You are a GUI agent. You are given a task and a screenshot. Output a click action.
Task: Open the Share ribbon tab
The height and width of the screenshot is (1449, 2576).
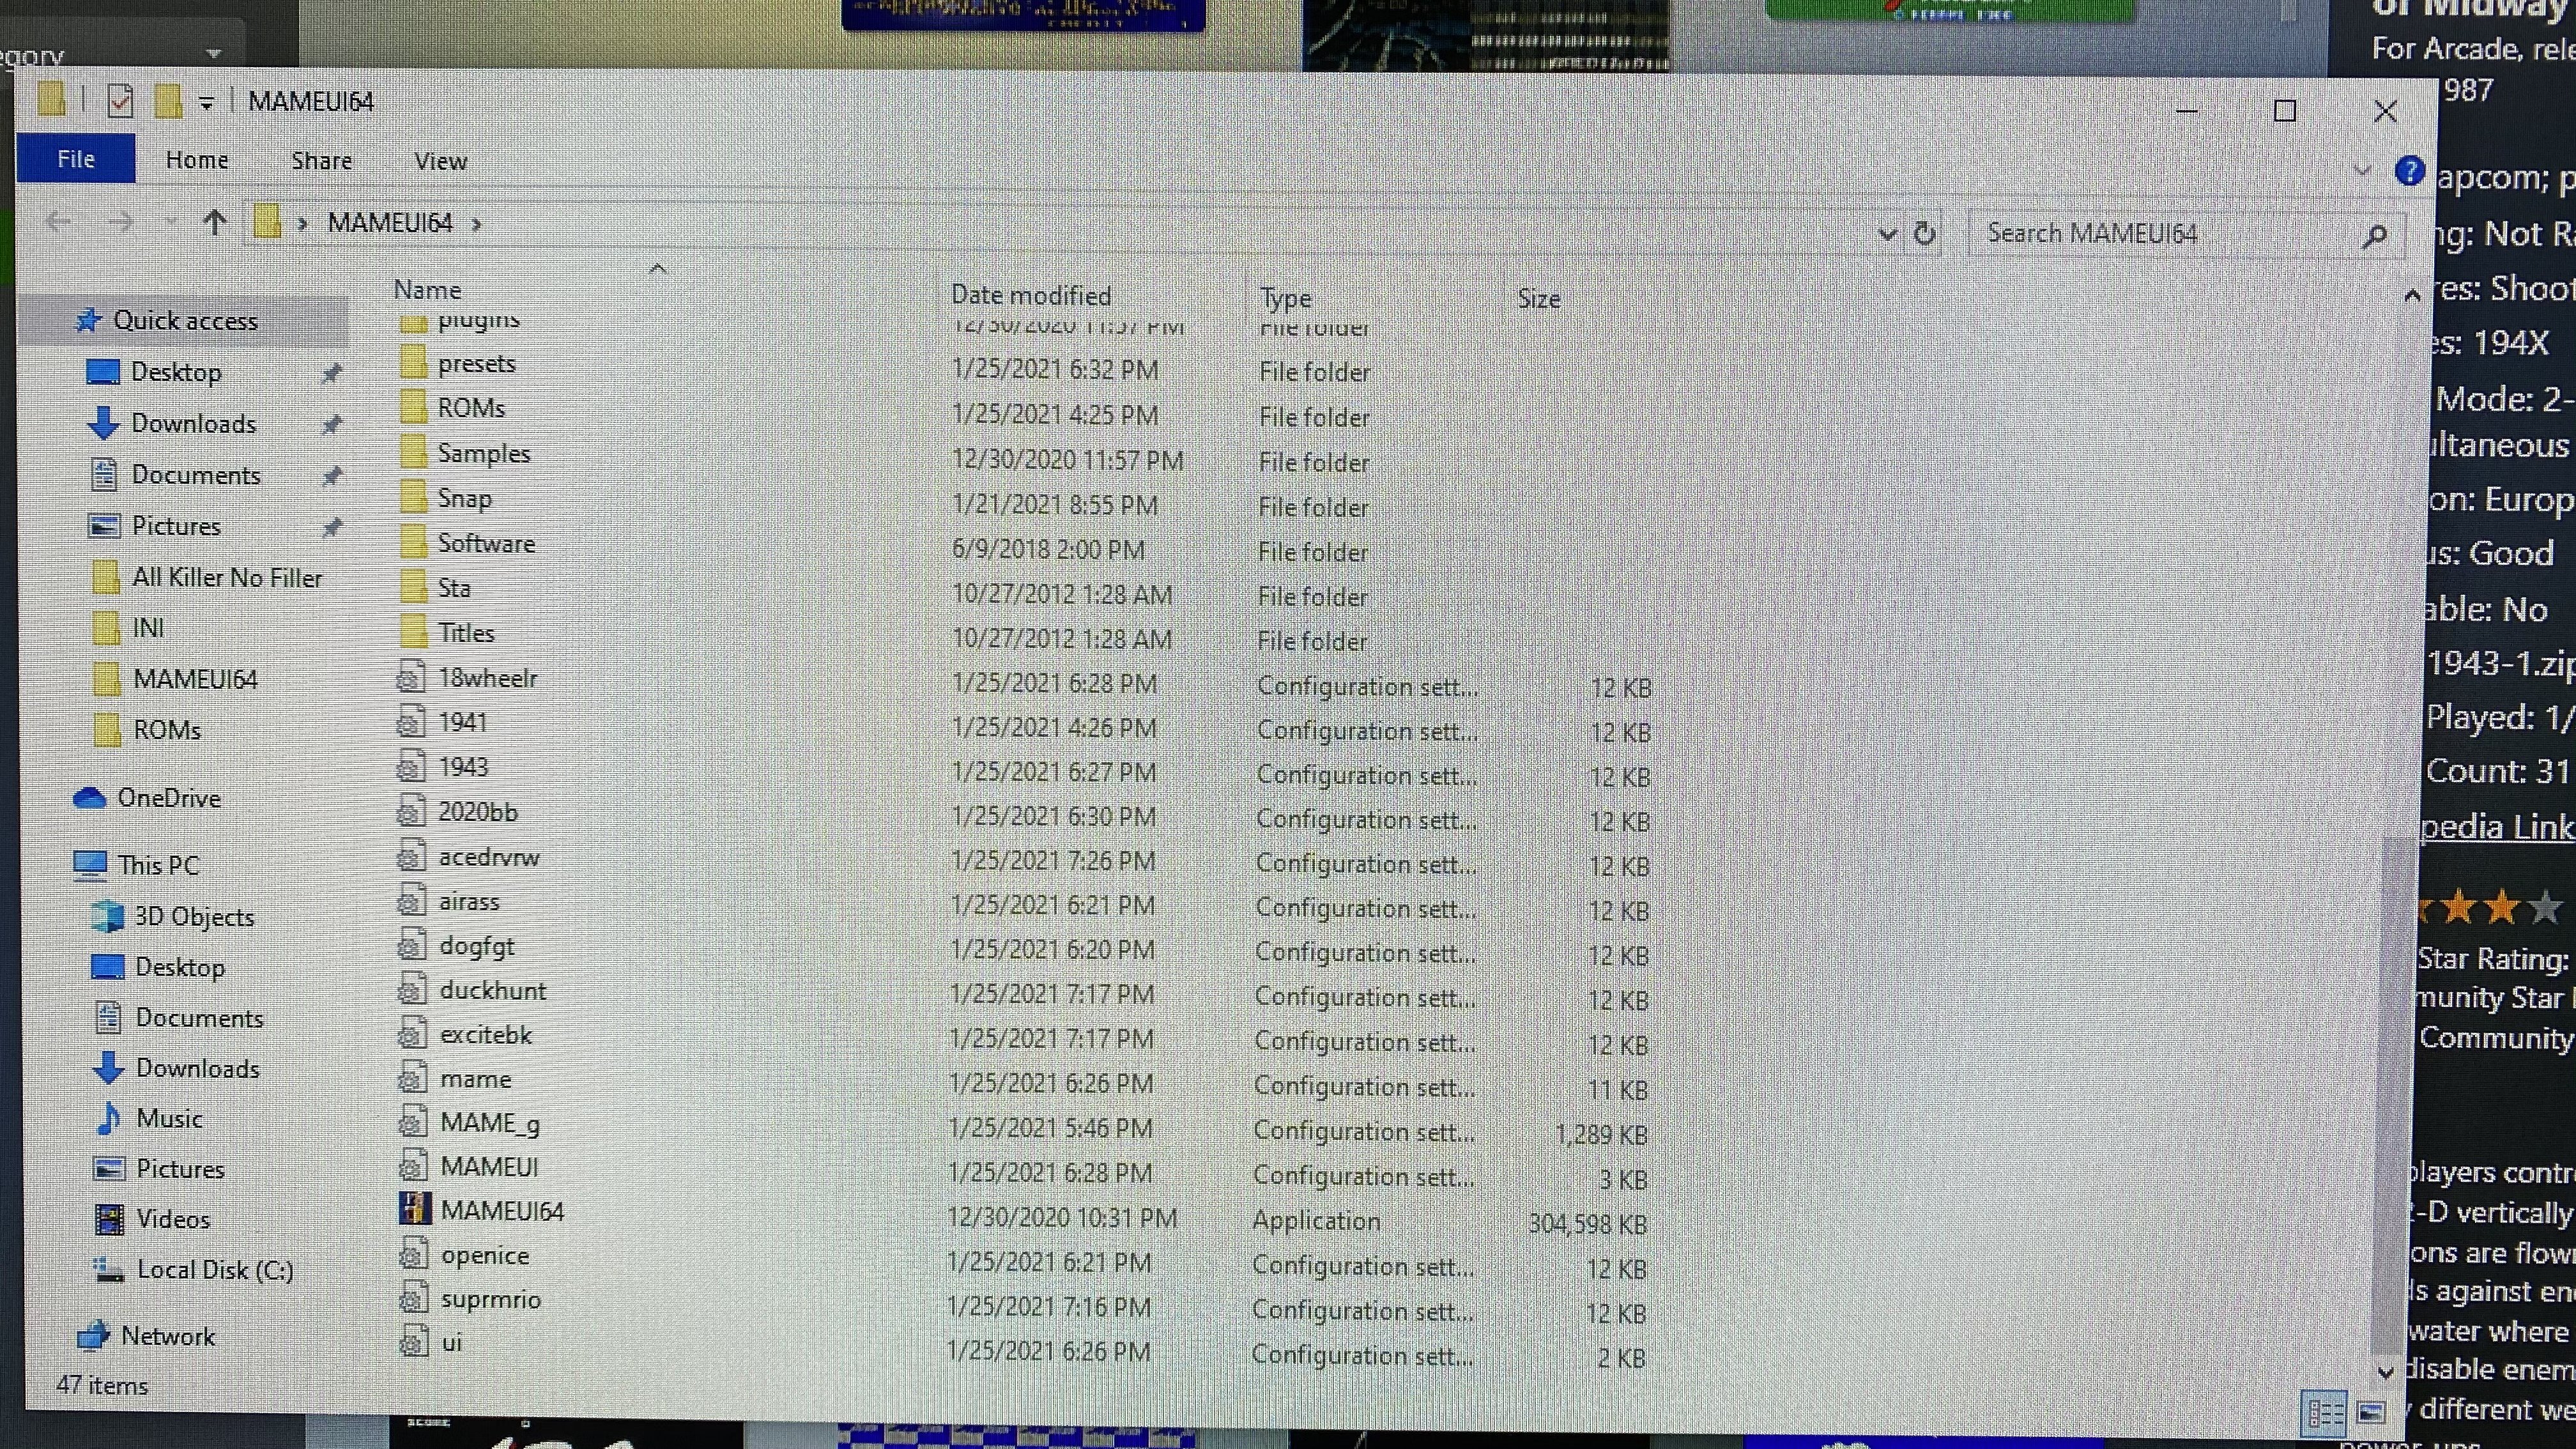[321, 161]
